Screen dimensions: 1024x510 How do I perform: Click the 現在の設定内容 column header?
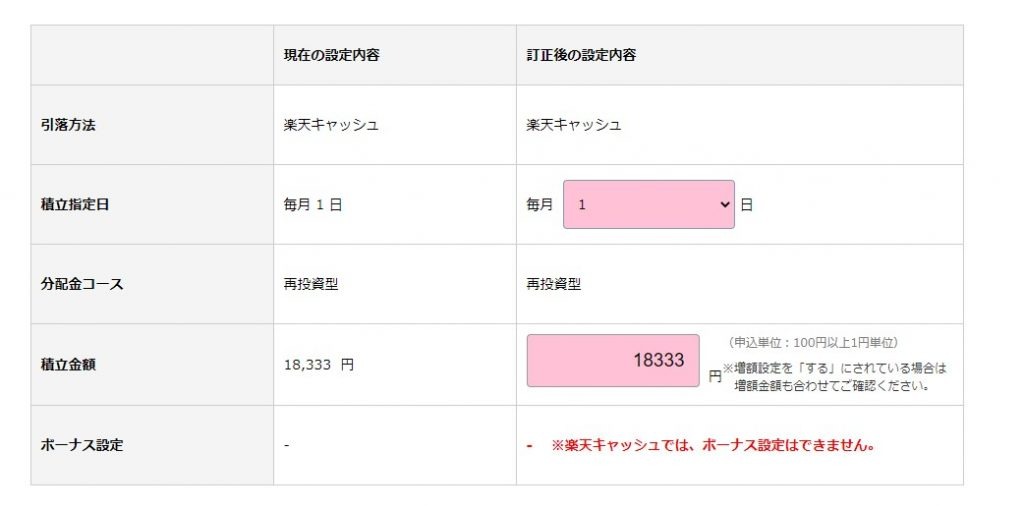pos(332,55)
